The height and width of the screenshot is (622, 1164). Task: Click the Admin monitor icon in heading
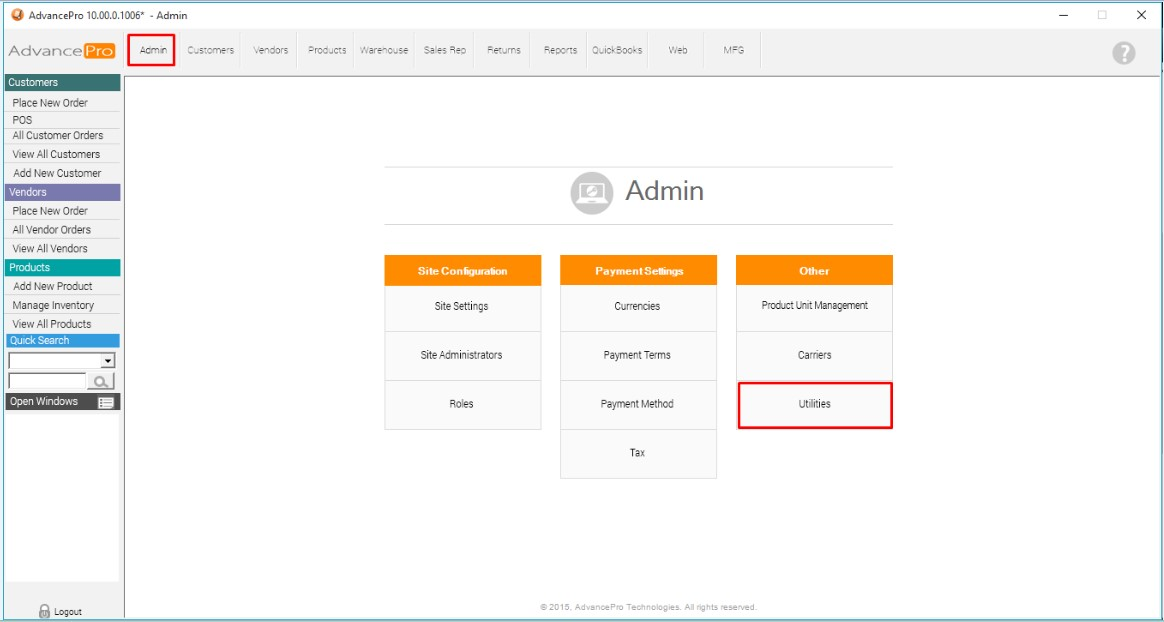[x=591, y=193]
